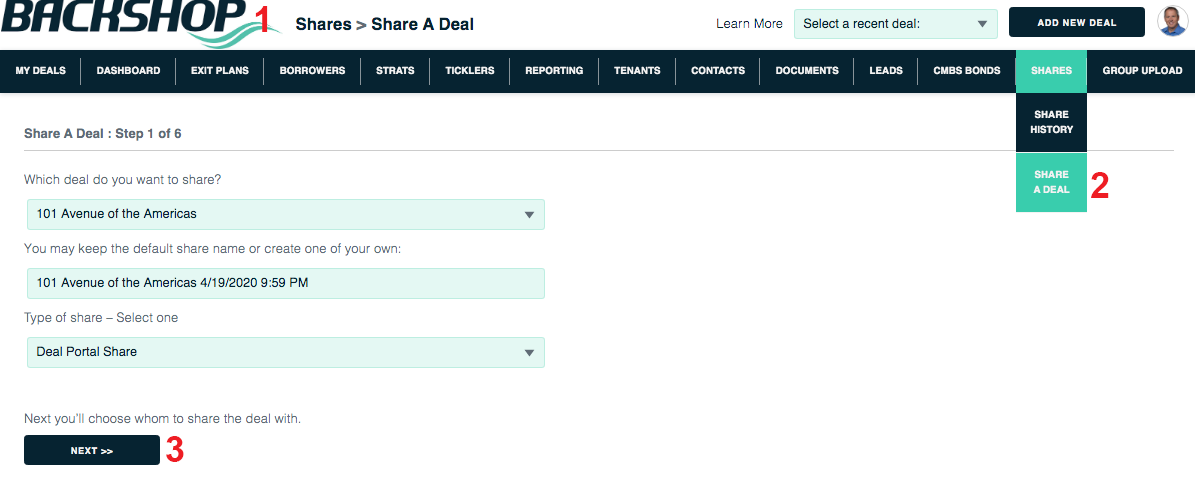This screenshot has height=480, width=1195.
Task: Click the Add New Deal button
Action: click(1077, 22)
